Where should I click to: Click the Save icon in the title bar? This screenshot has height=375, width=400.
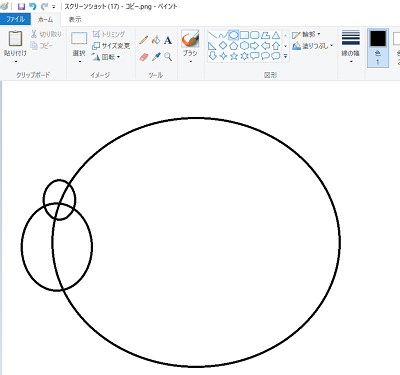(21, 6)
